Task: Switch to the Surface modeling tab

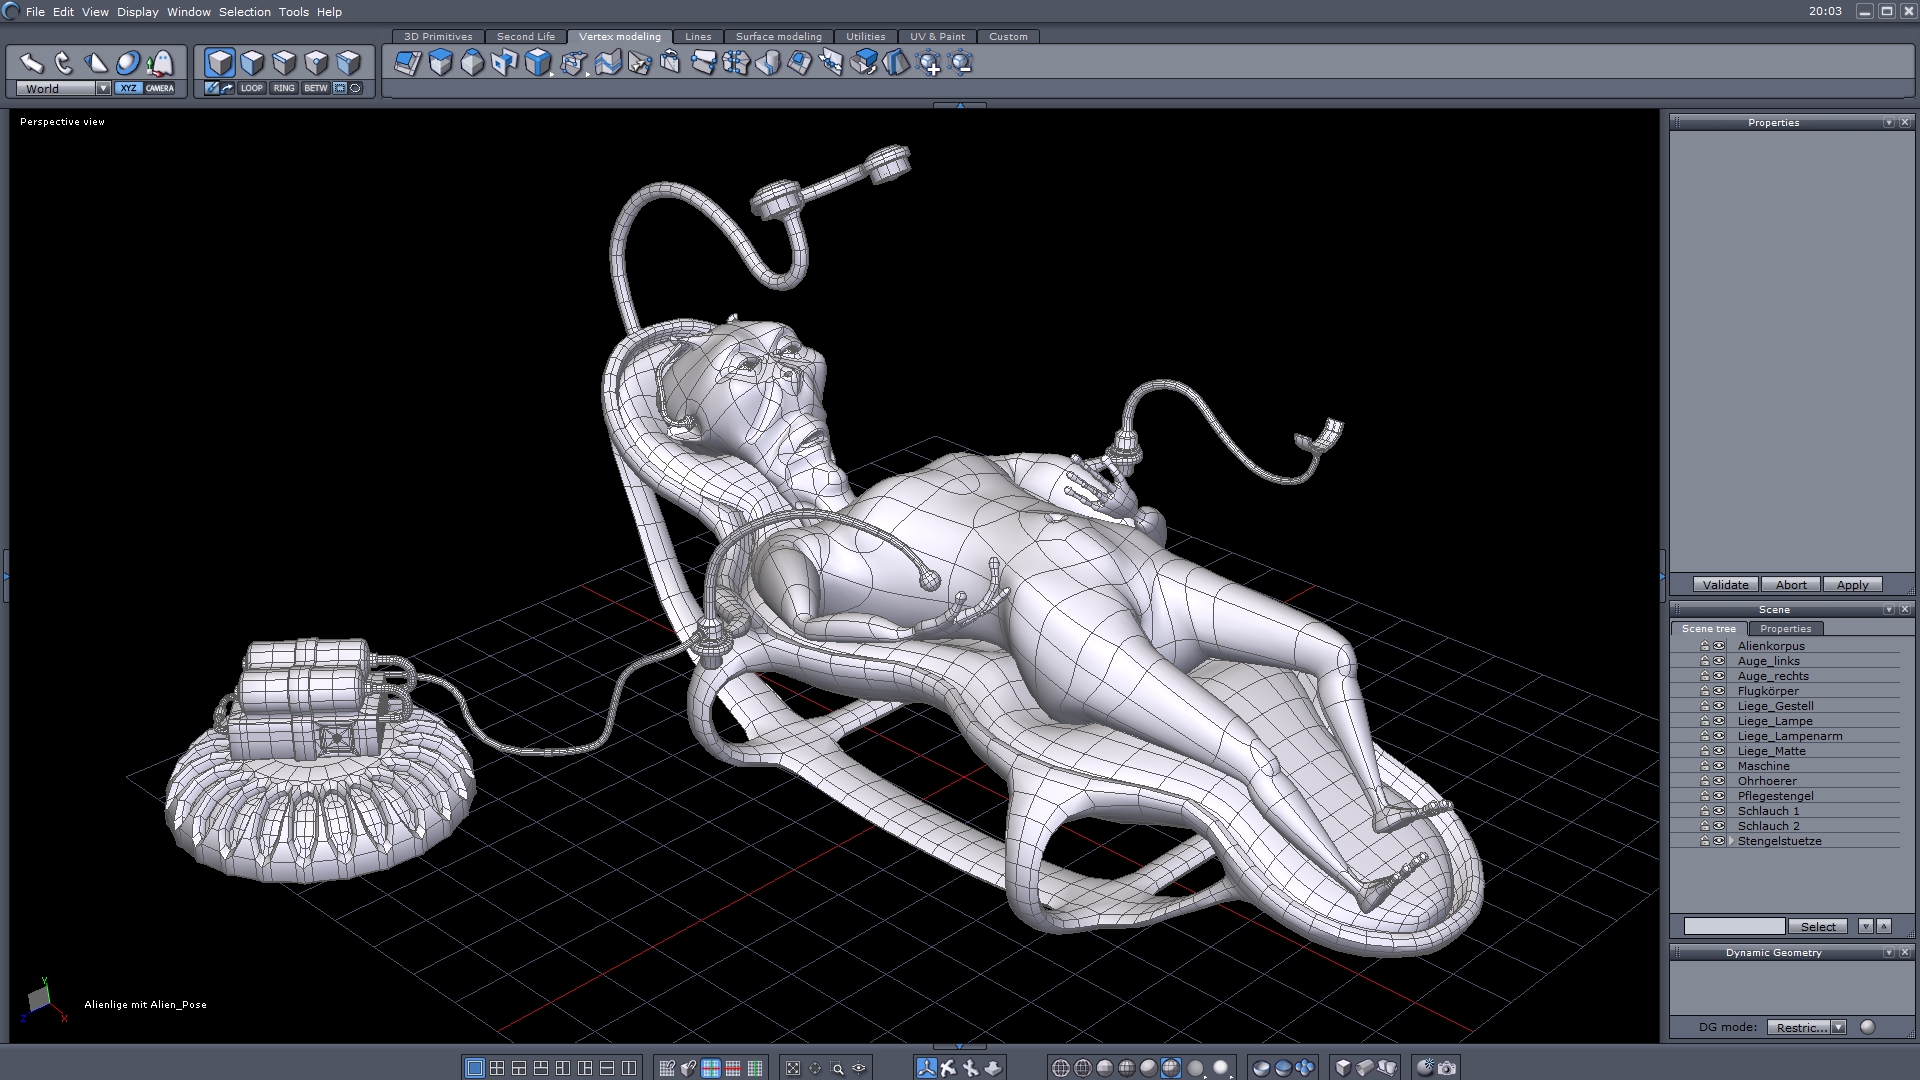Action: tap(778, 36)
